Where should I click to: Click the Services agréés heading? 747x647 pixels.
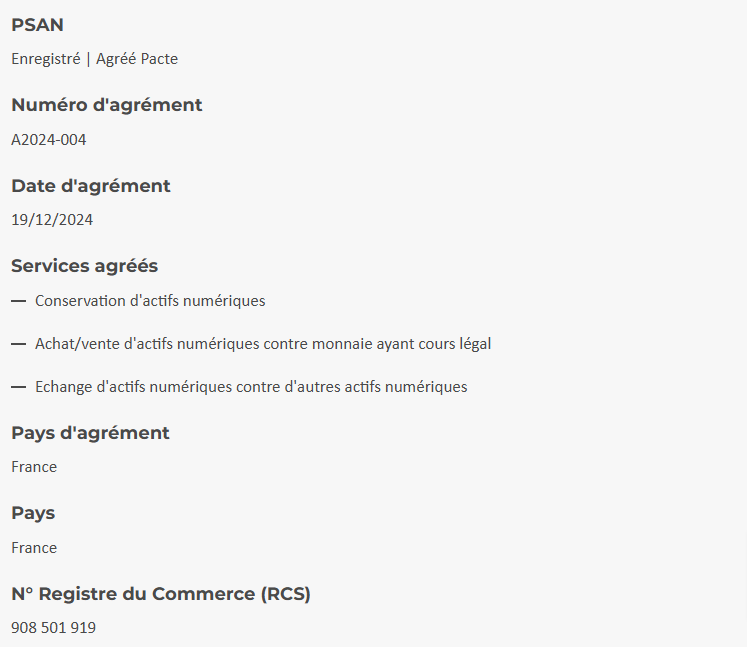84,266
